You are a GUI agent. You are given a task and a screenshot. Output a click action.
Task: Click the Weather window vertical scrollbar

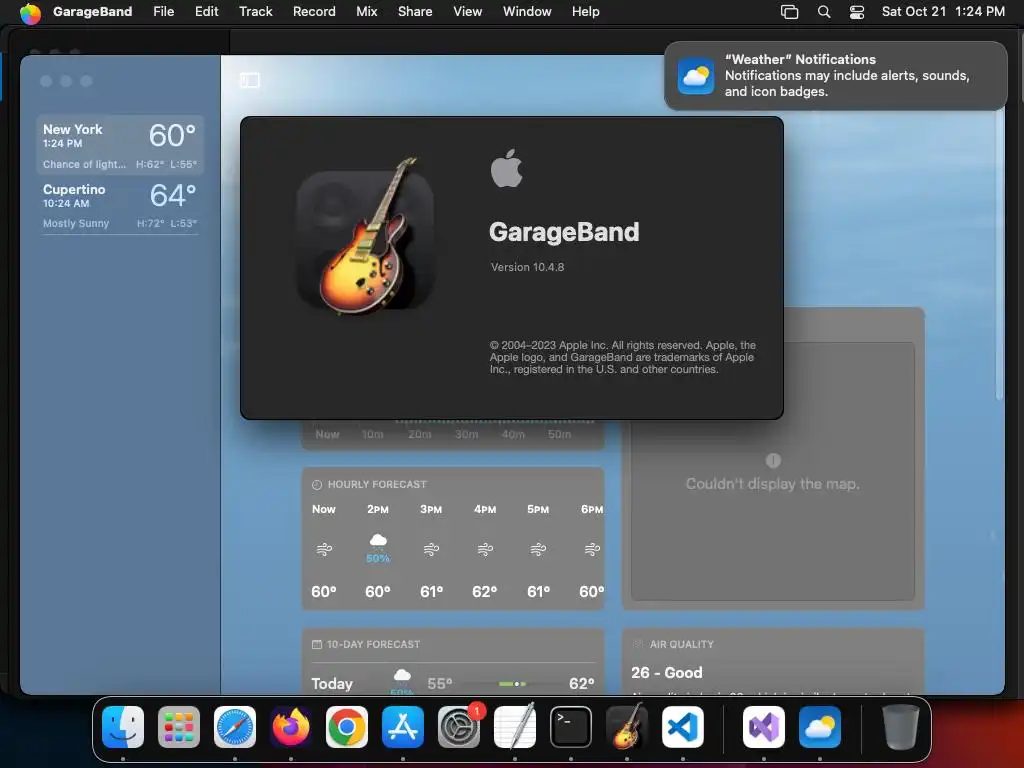pos(999,255)
